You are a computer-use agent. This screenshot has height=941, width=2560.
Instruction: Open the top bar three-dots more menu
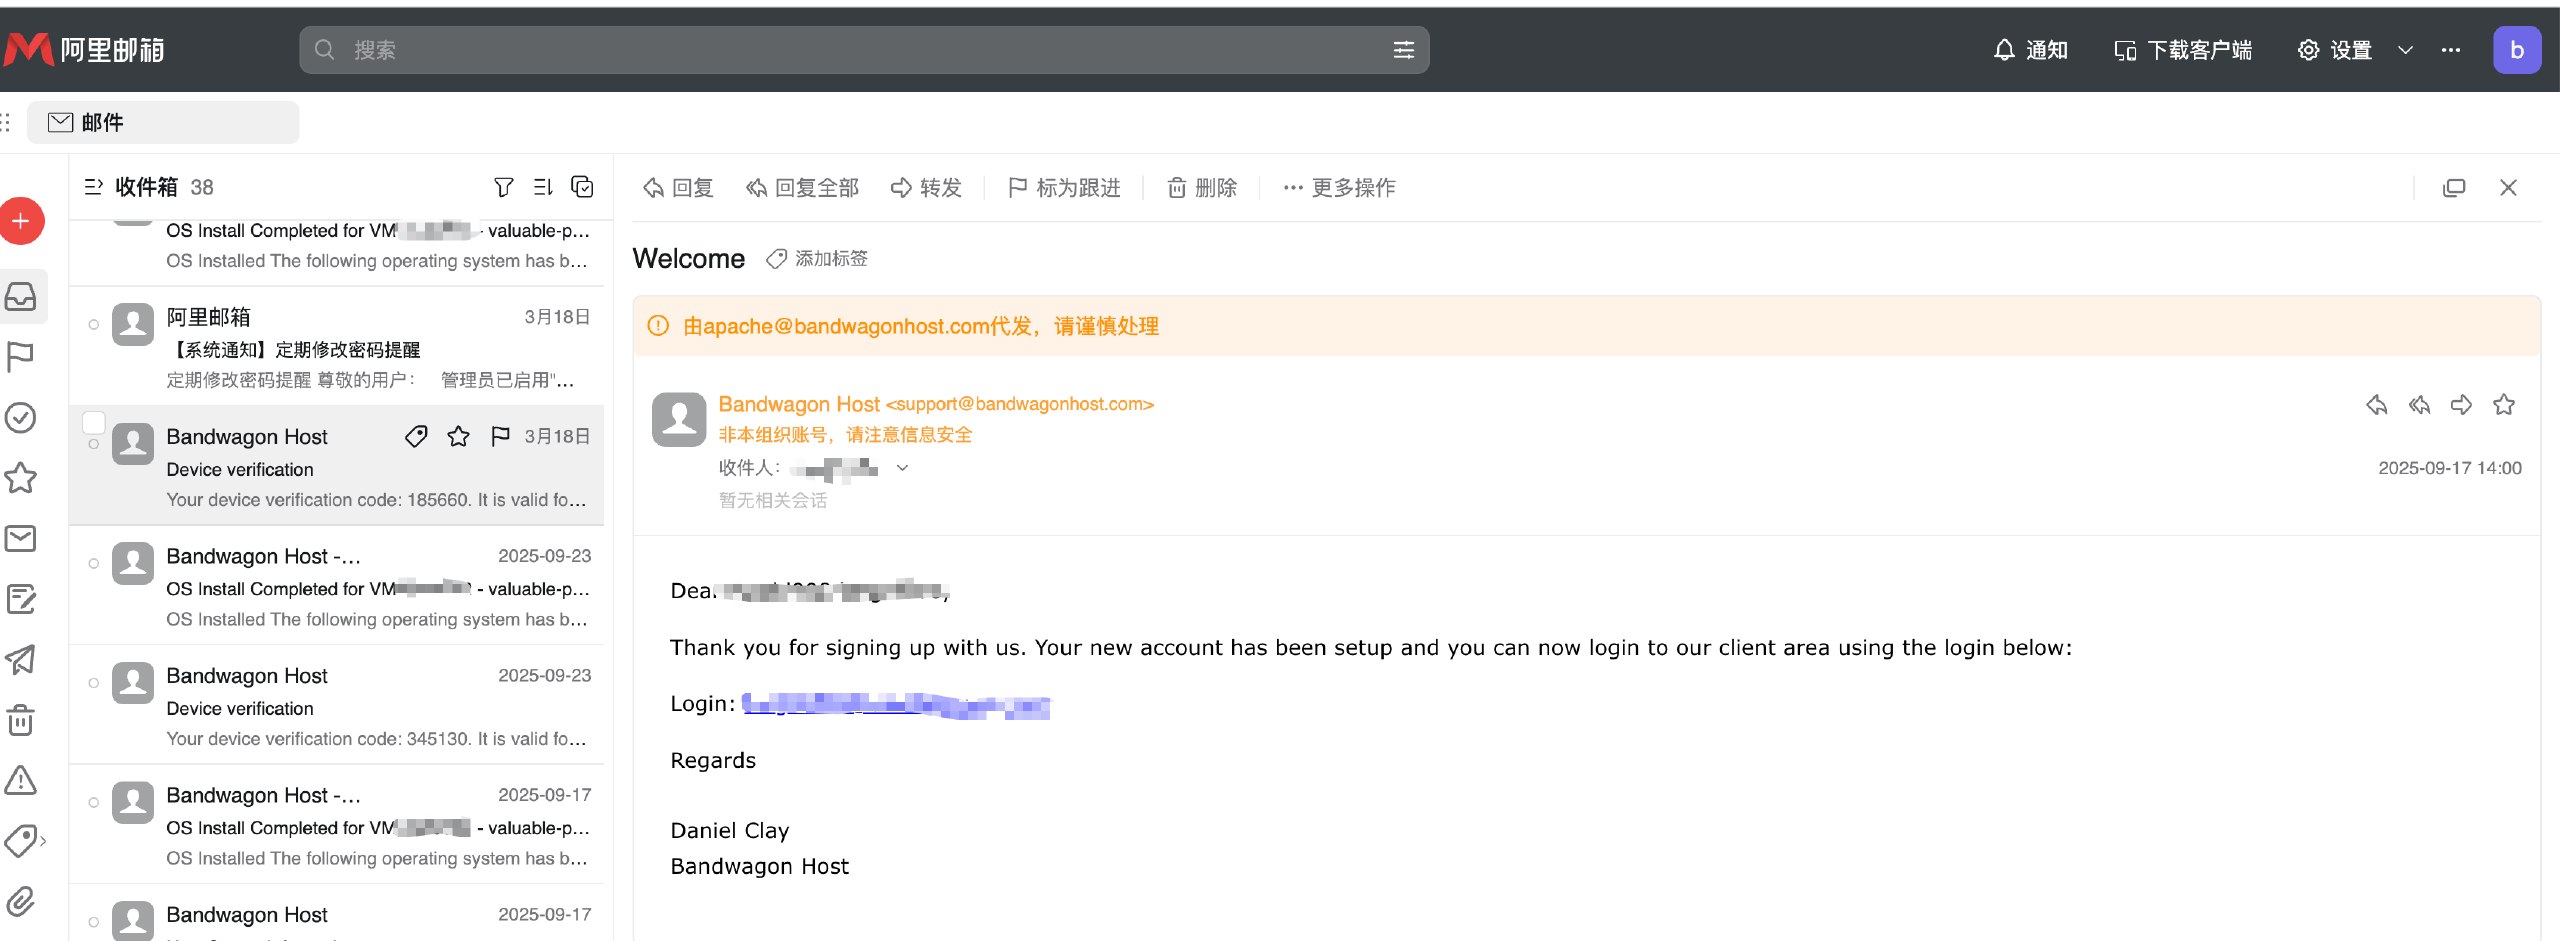[2451, 50]
